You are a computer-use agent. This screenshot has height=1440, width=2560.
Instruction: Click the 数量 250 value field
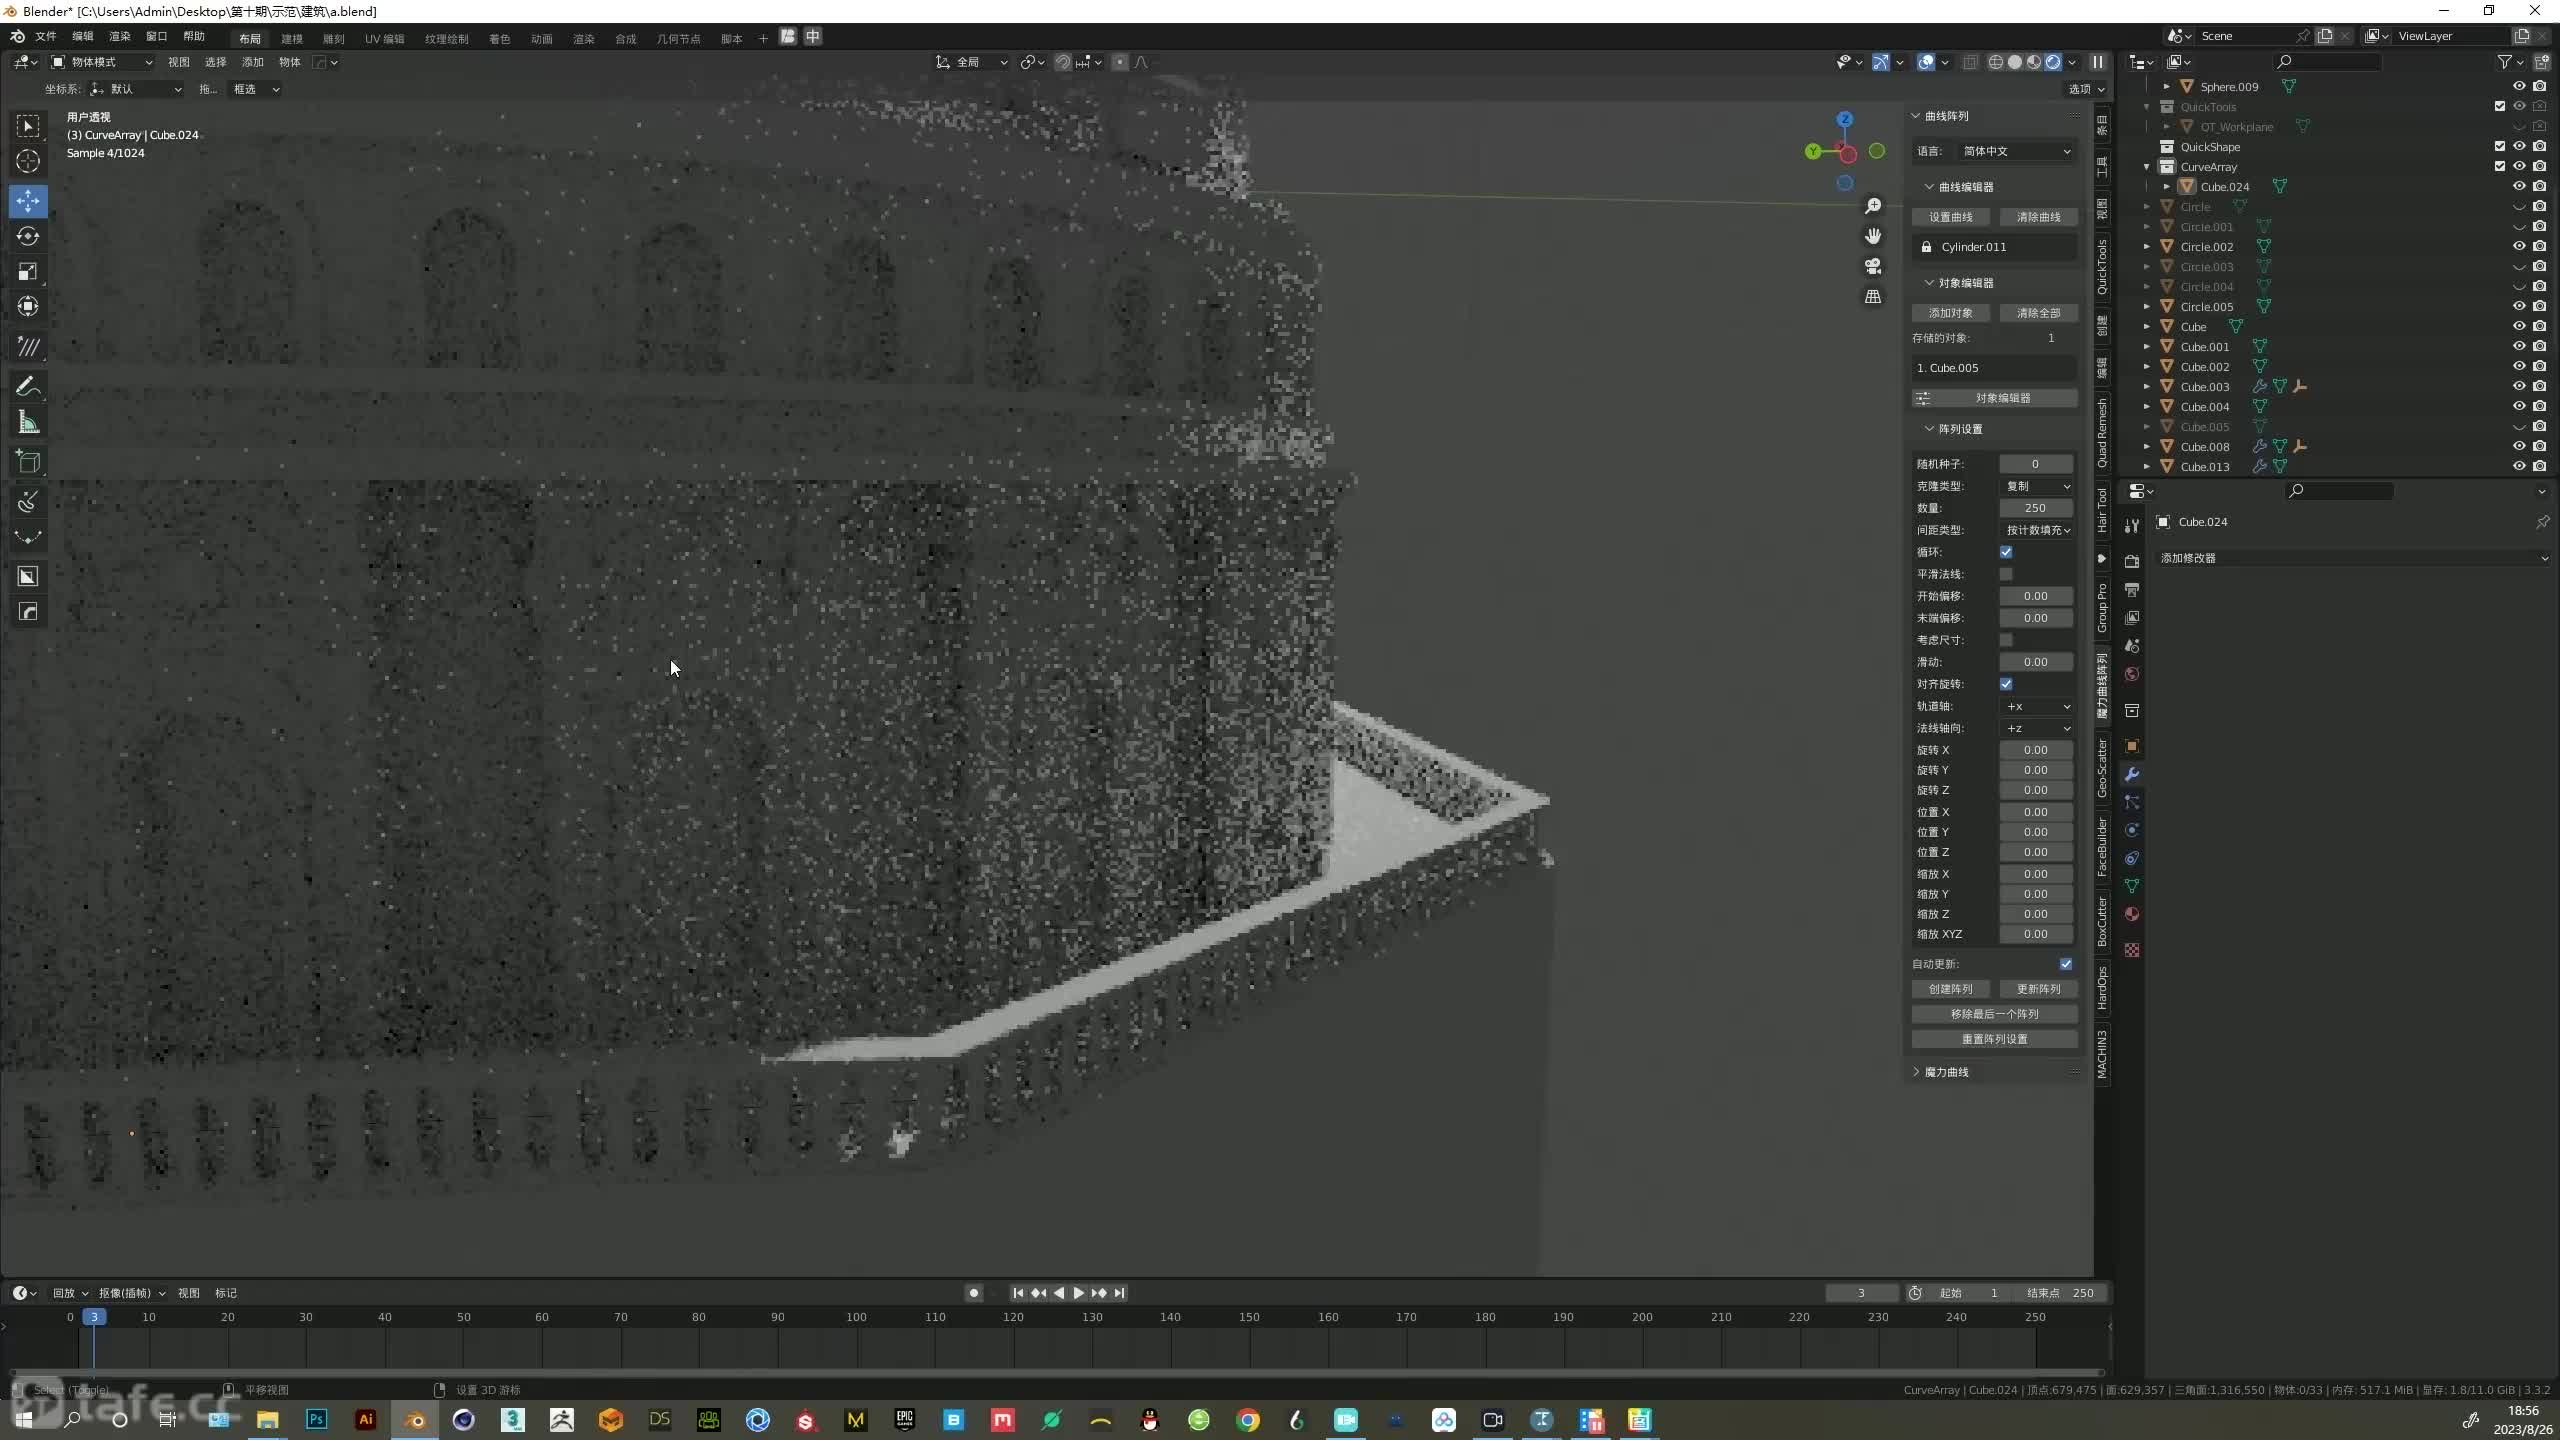click(x=2036, y=508)
